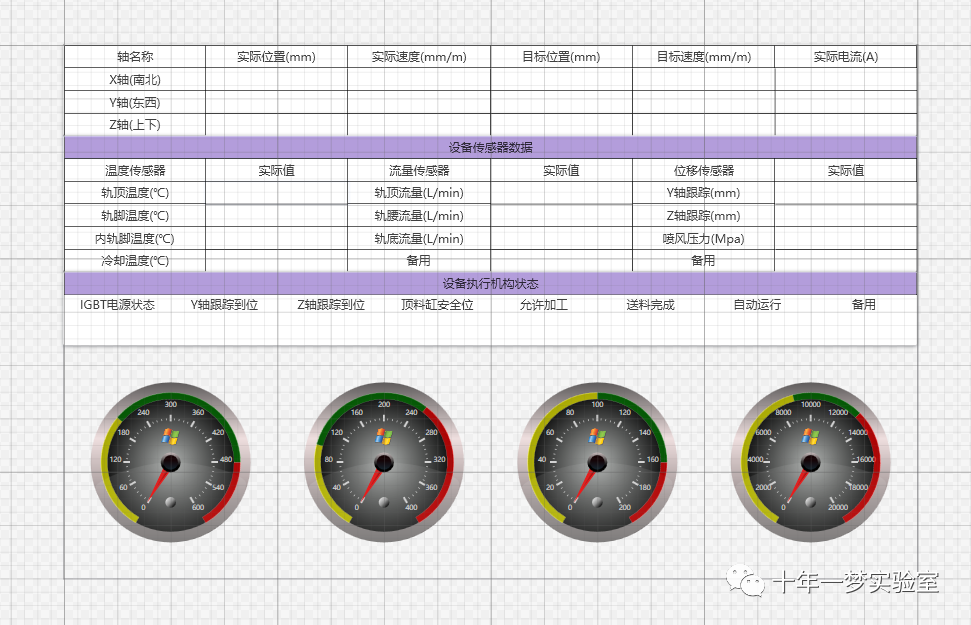Click the 设备执行机构状态 purple header bar
The height and width of the screenshot is (625, 971).
(x=490, y=284)
